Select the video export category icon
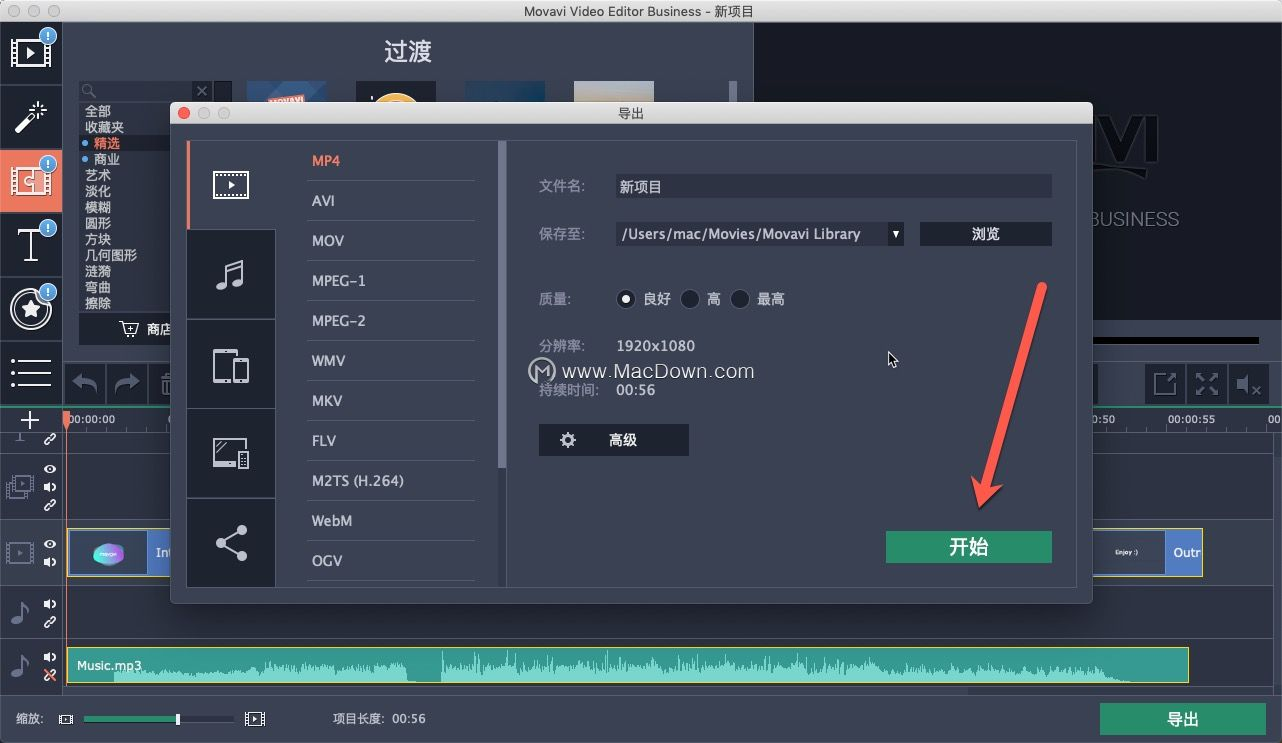The height and width of the screenshot is (743, 1282). click(x=231, y=185)
